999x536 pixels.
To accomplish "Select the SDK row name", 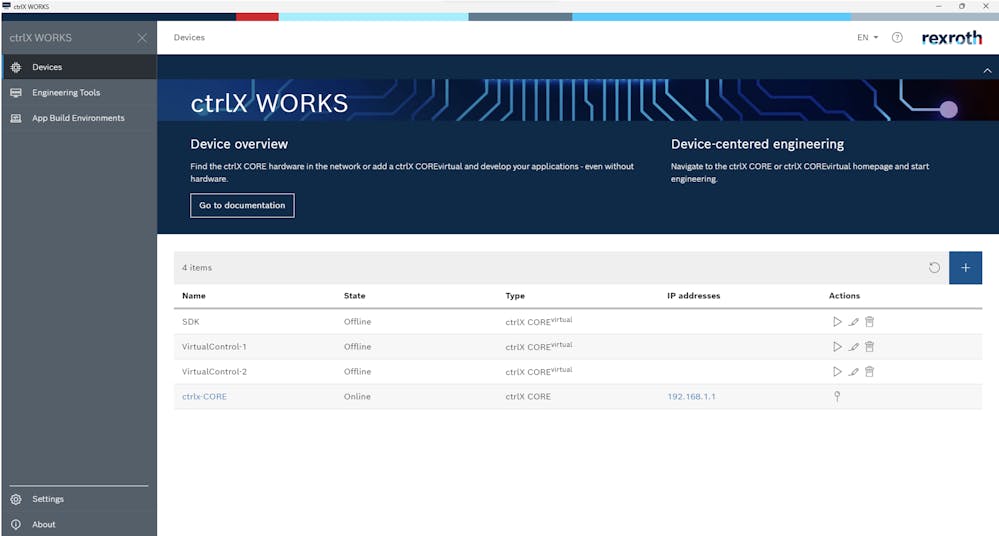I will pos(190,322).
